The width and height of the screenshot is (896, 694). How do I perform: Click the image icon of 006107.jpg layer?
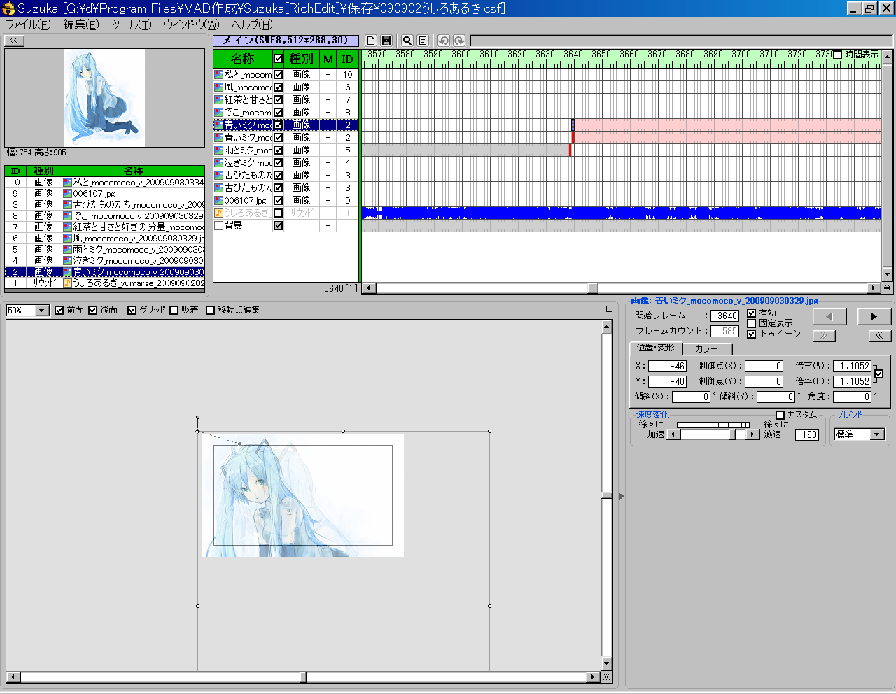click(218, 200)
